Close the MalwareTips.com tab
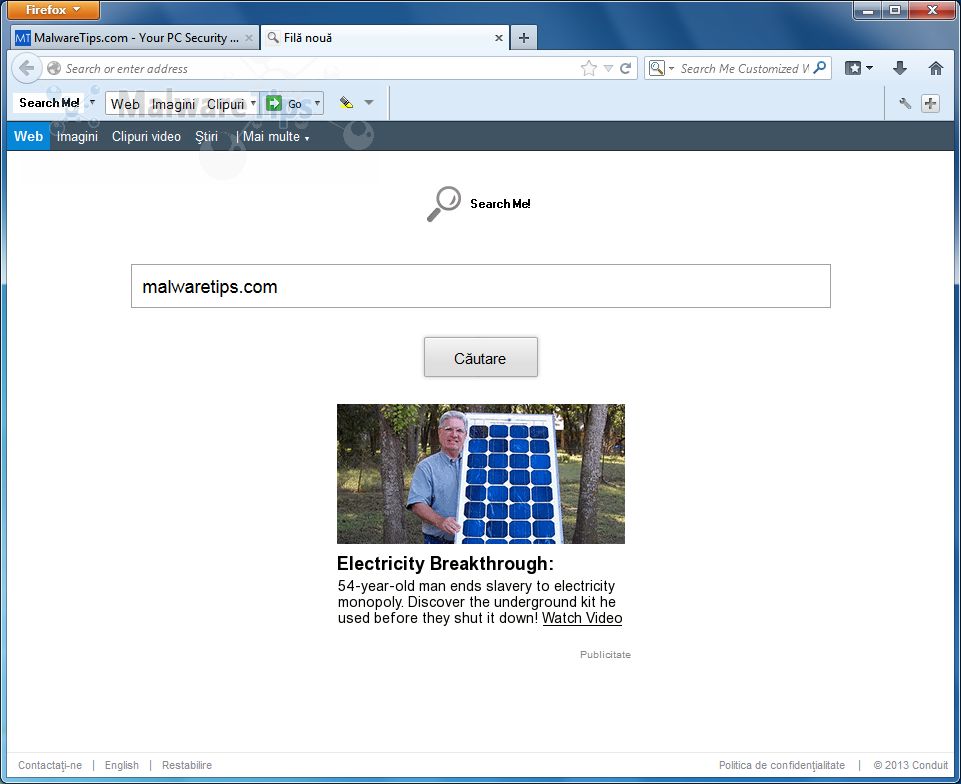 [249, 38]
